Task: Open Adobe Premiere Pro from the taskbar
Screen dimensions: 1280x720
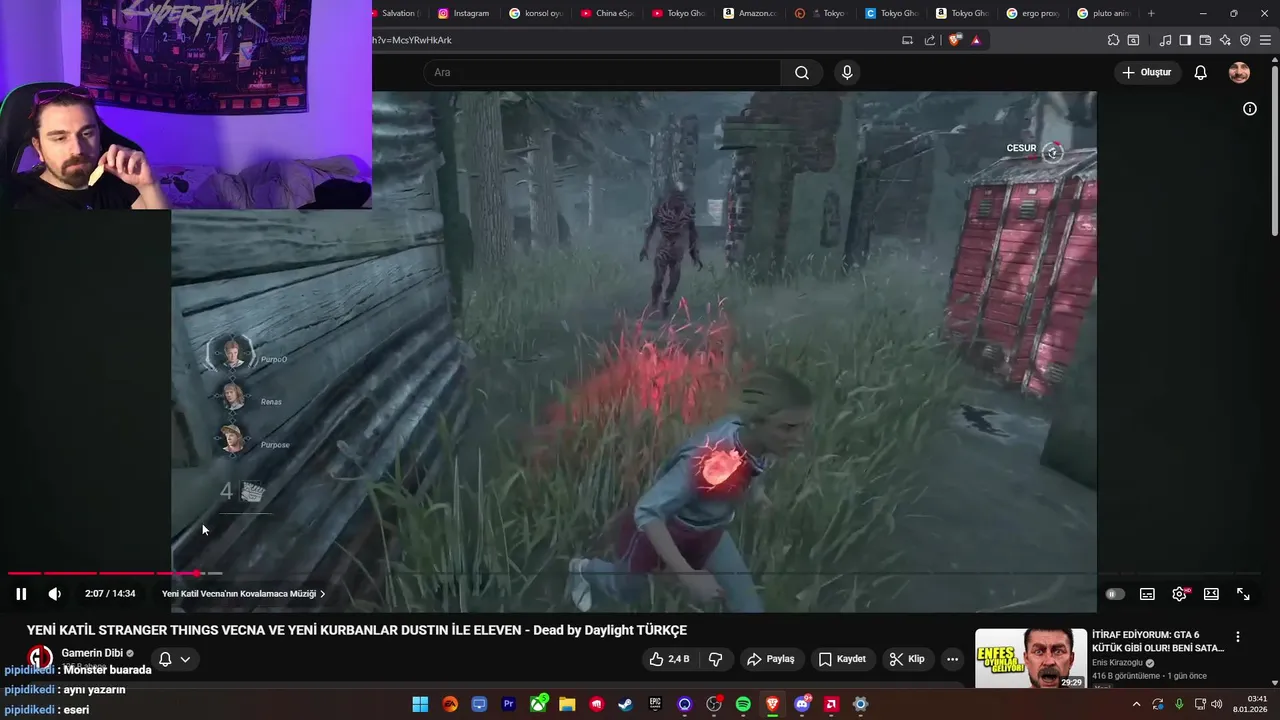Action: point(508,704)
